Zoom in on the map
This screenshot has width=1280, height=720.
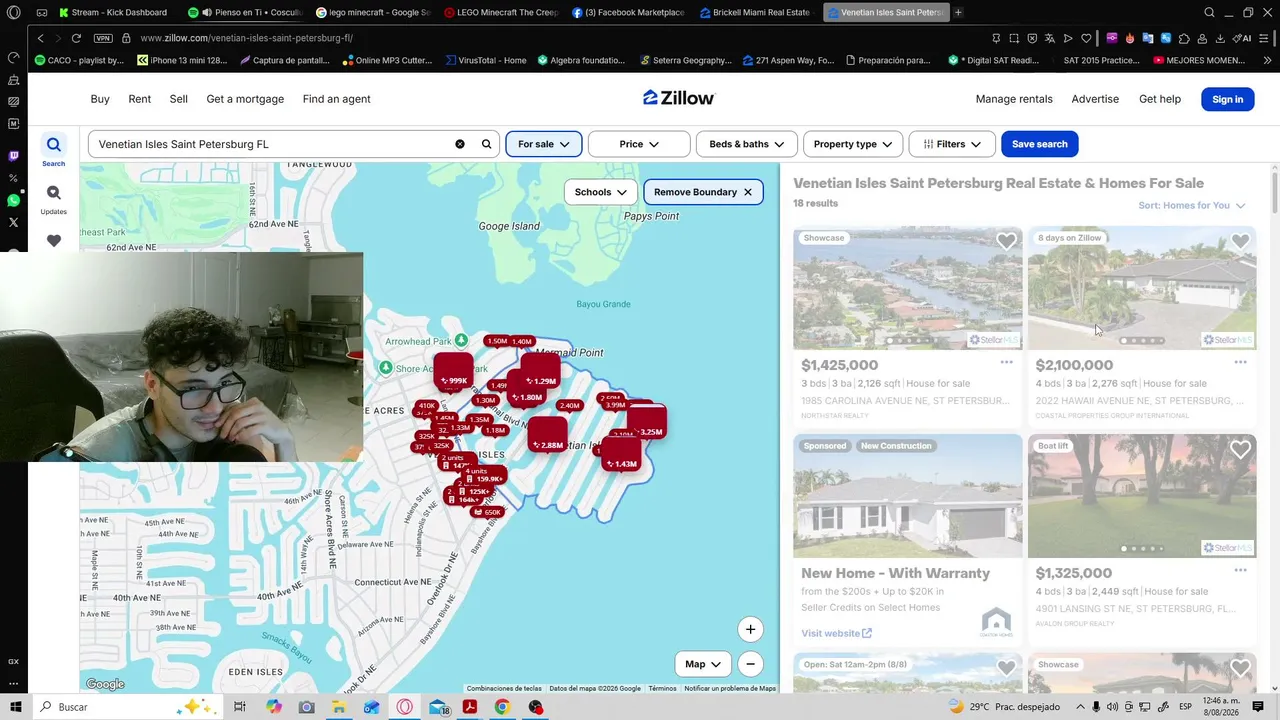(x=750, y=629)
